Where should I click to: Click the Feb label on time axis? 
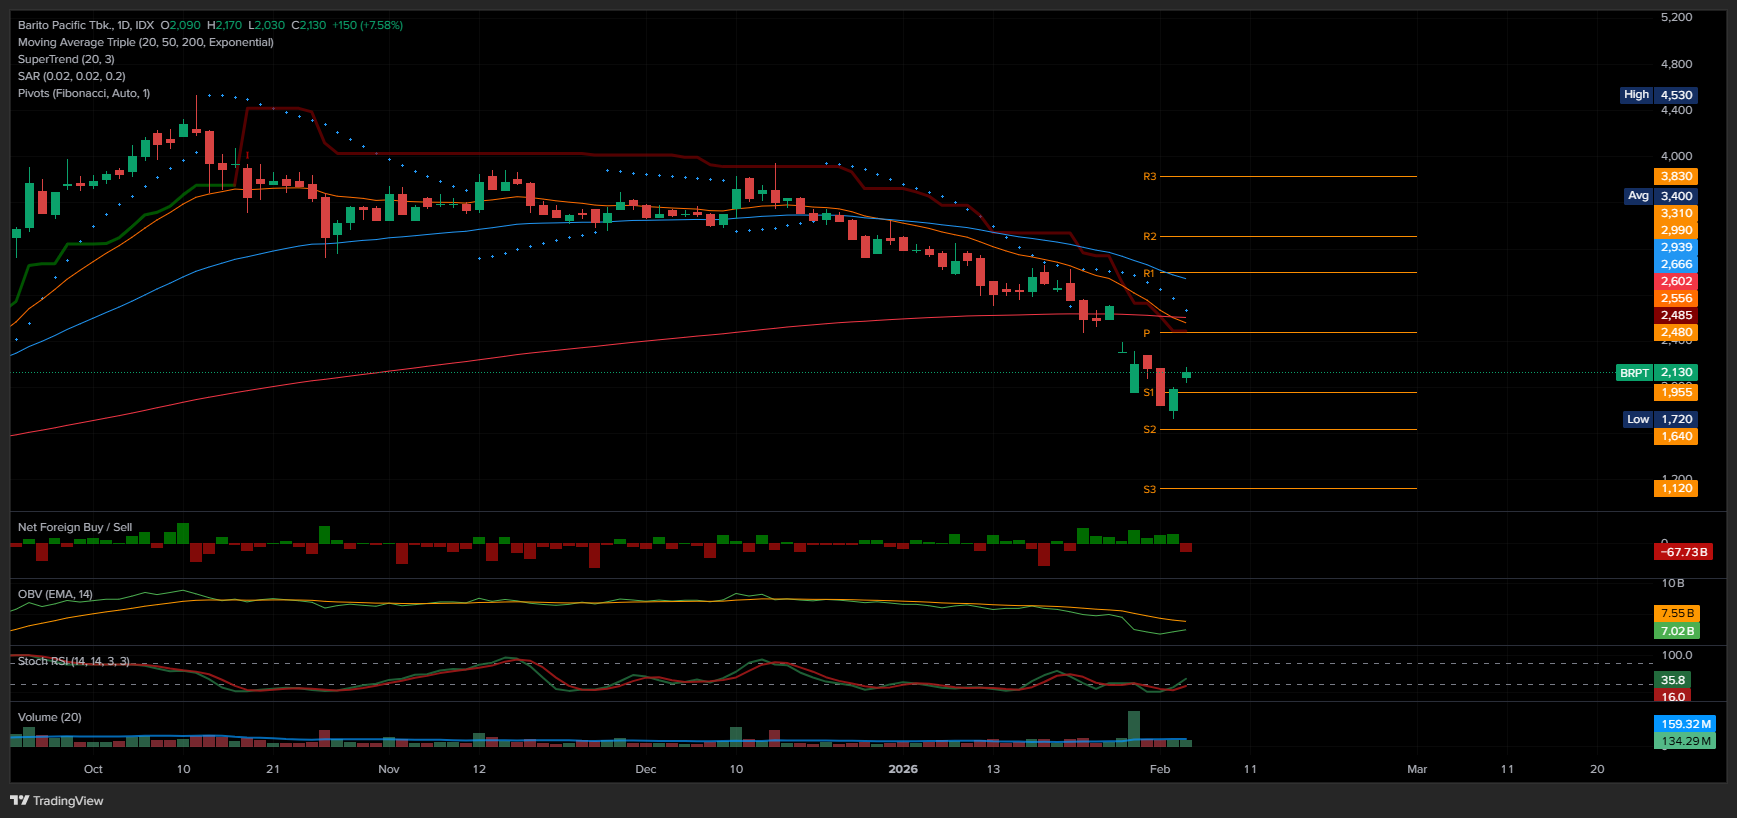(x=1160, y=769)
